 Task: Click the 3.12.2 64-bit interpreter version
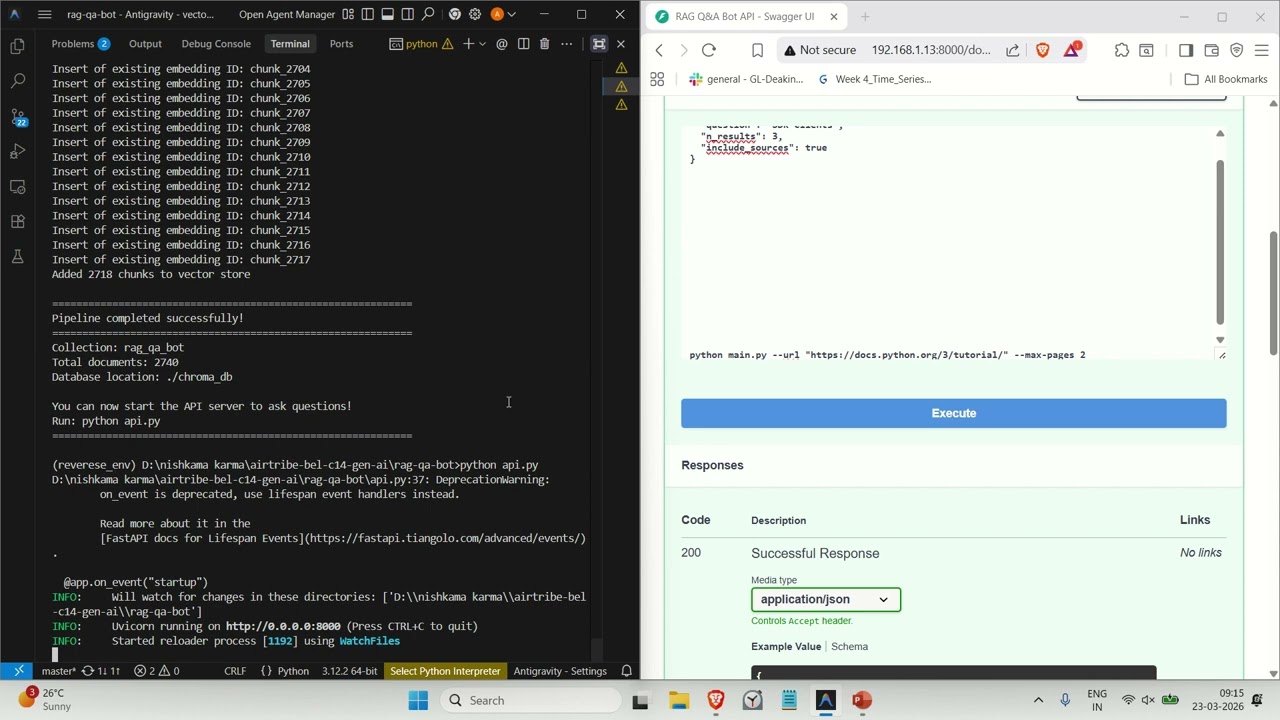tap(350, 671)
